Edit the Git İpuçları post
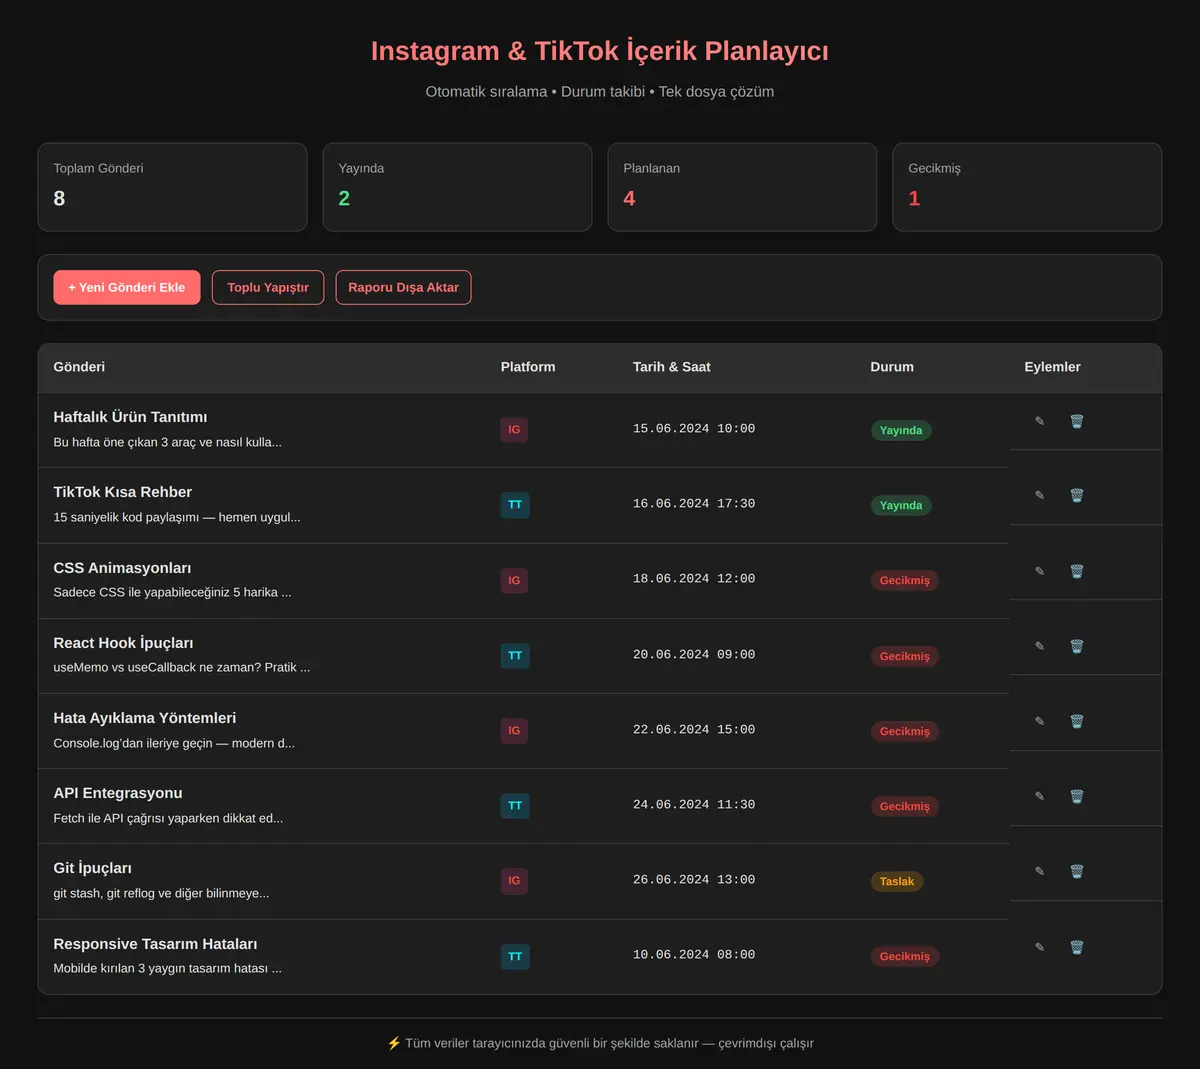The width and height of the screenshot is (1200, 1069). point(1040,871)
